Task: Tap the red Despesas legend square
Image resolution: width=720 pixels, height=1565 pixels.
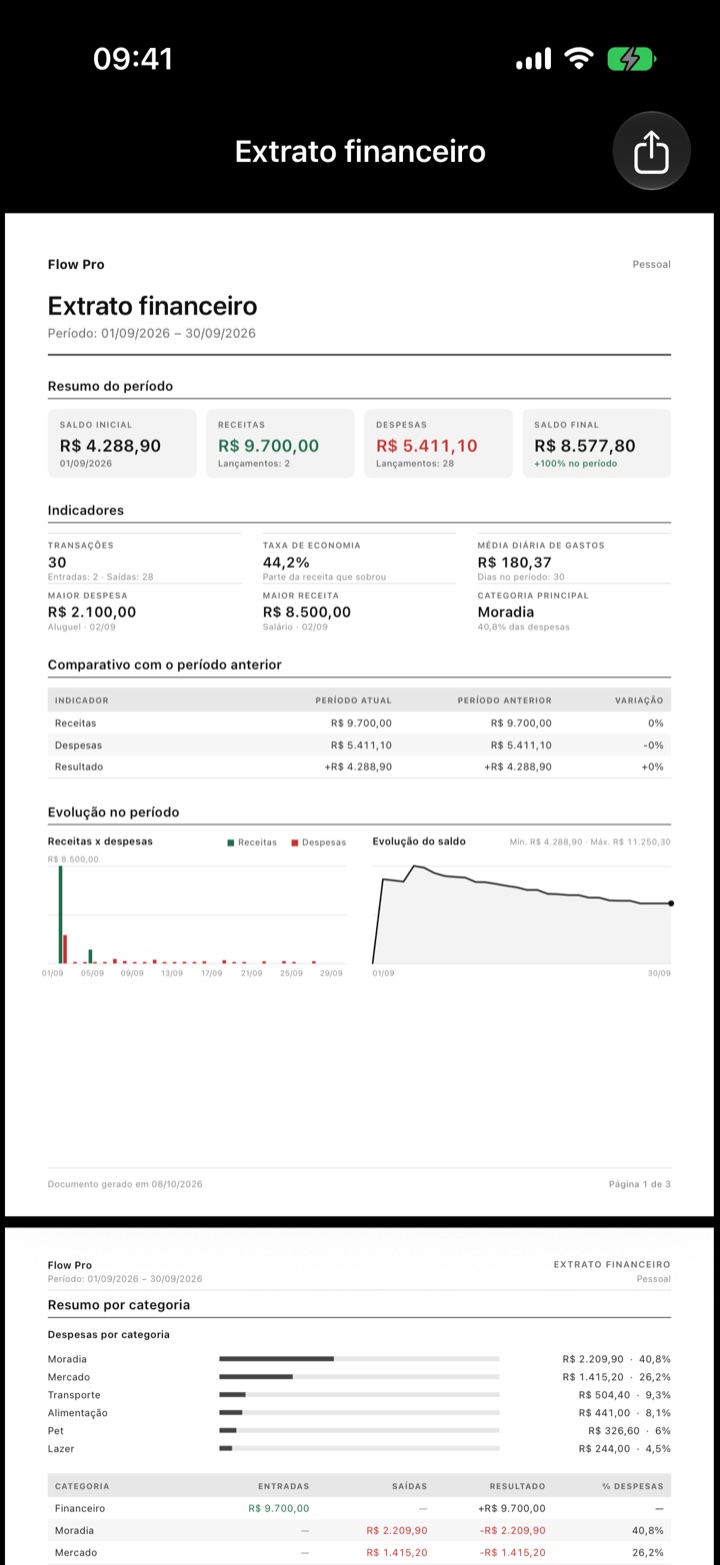Action: (295, 843)
